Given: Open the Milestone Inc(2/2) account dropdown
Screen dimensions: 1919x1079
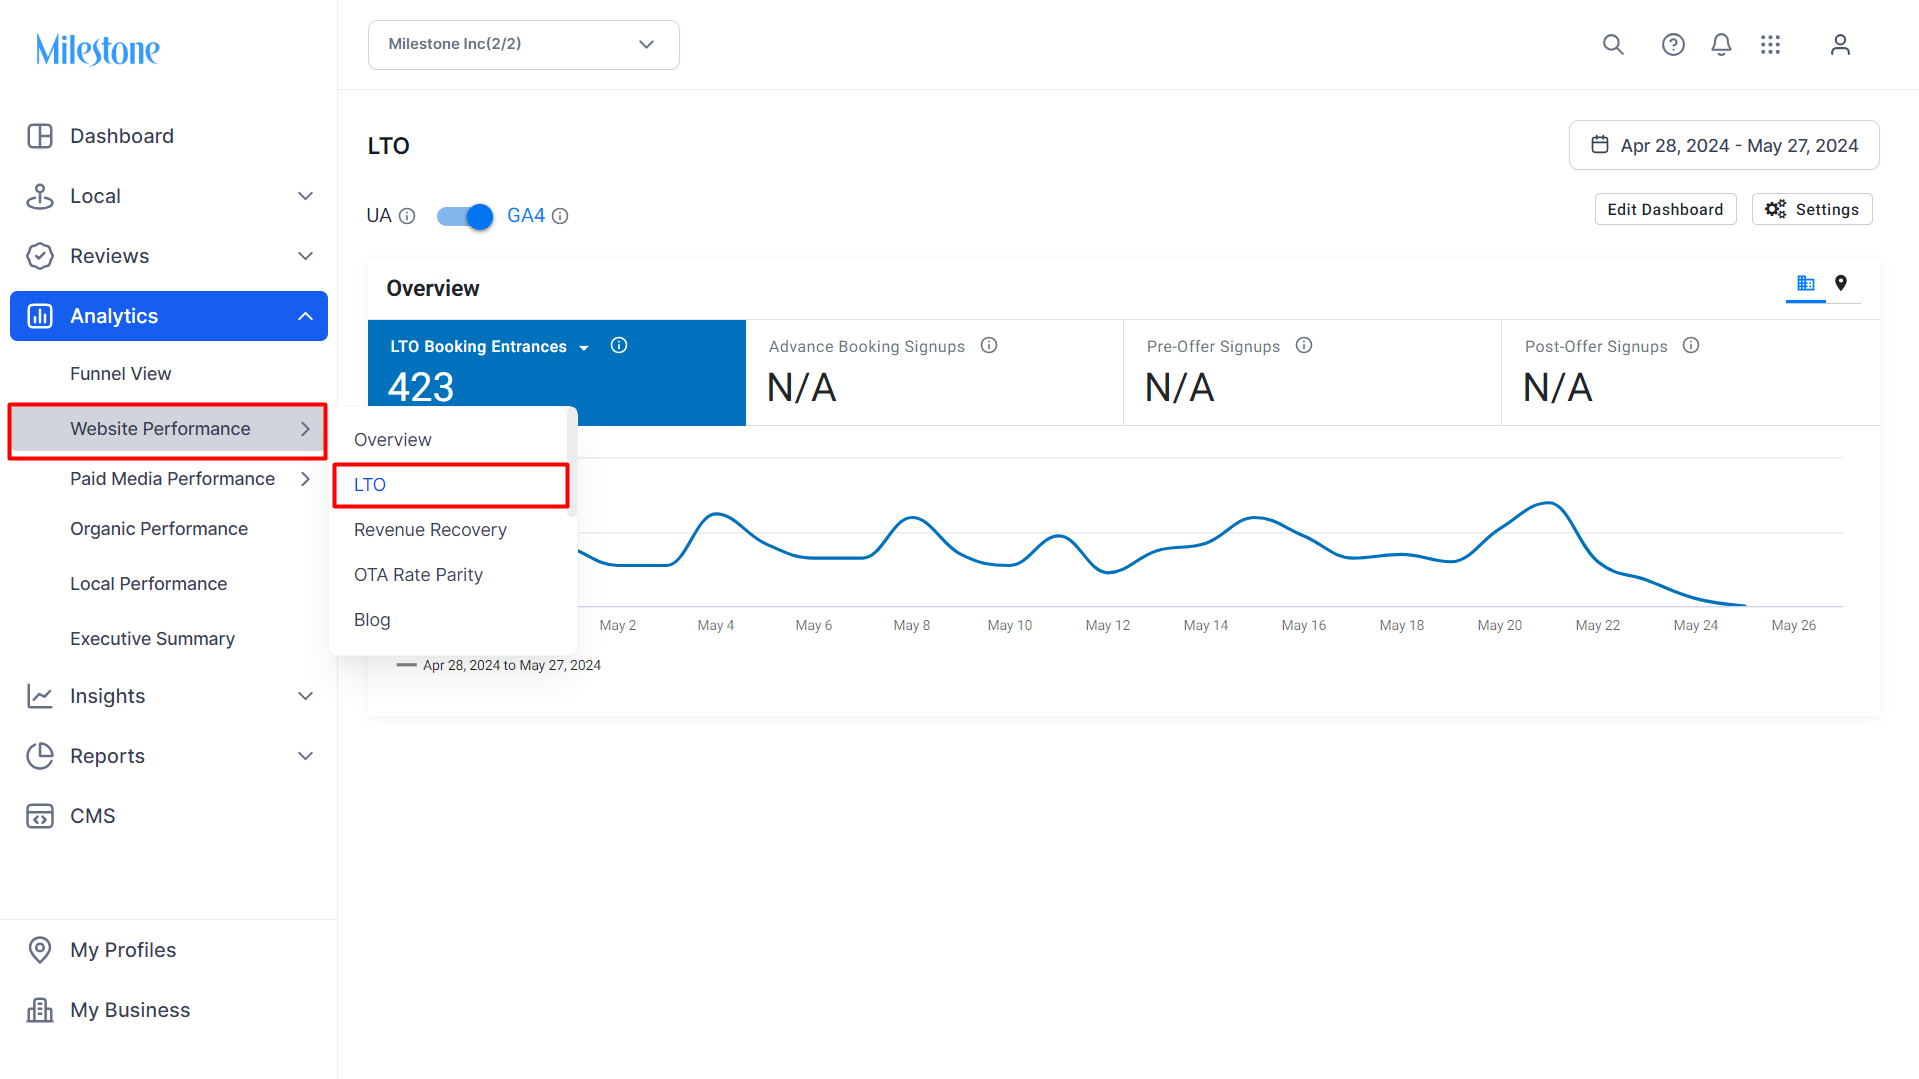Looking at the screenshot, I should point(524,45).
